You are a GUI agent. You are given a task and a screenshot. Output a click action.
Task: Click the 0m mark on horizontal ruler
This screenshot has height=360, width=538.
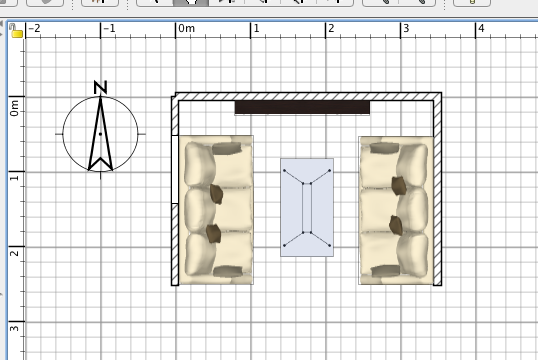(x=187, y=28)
